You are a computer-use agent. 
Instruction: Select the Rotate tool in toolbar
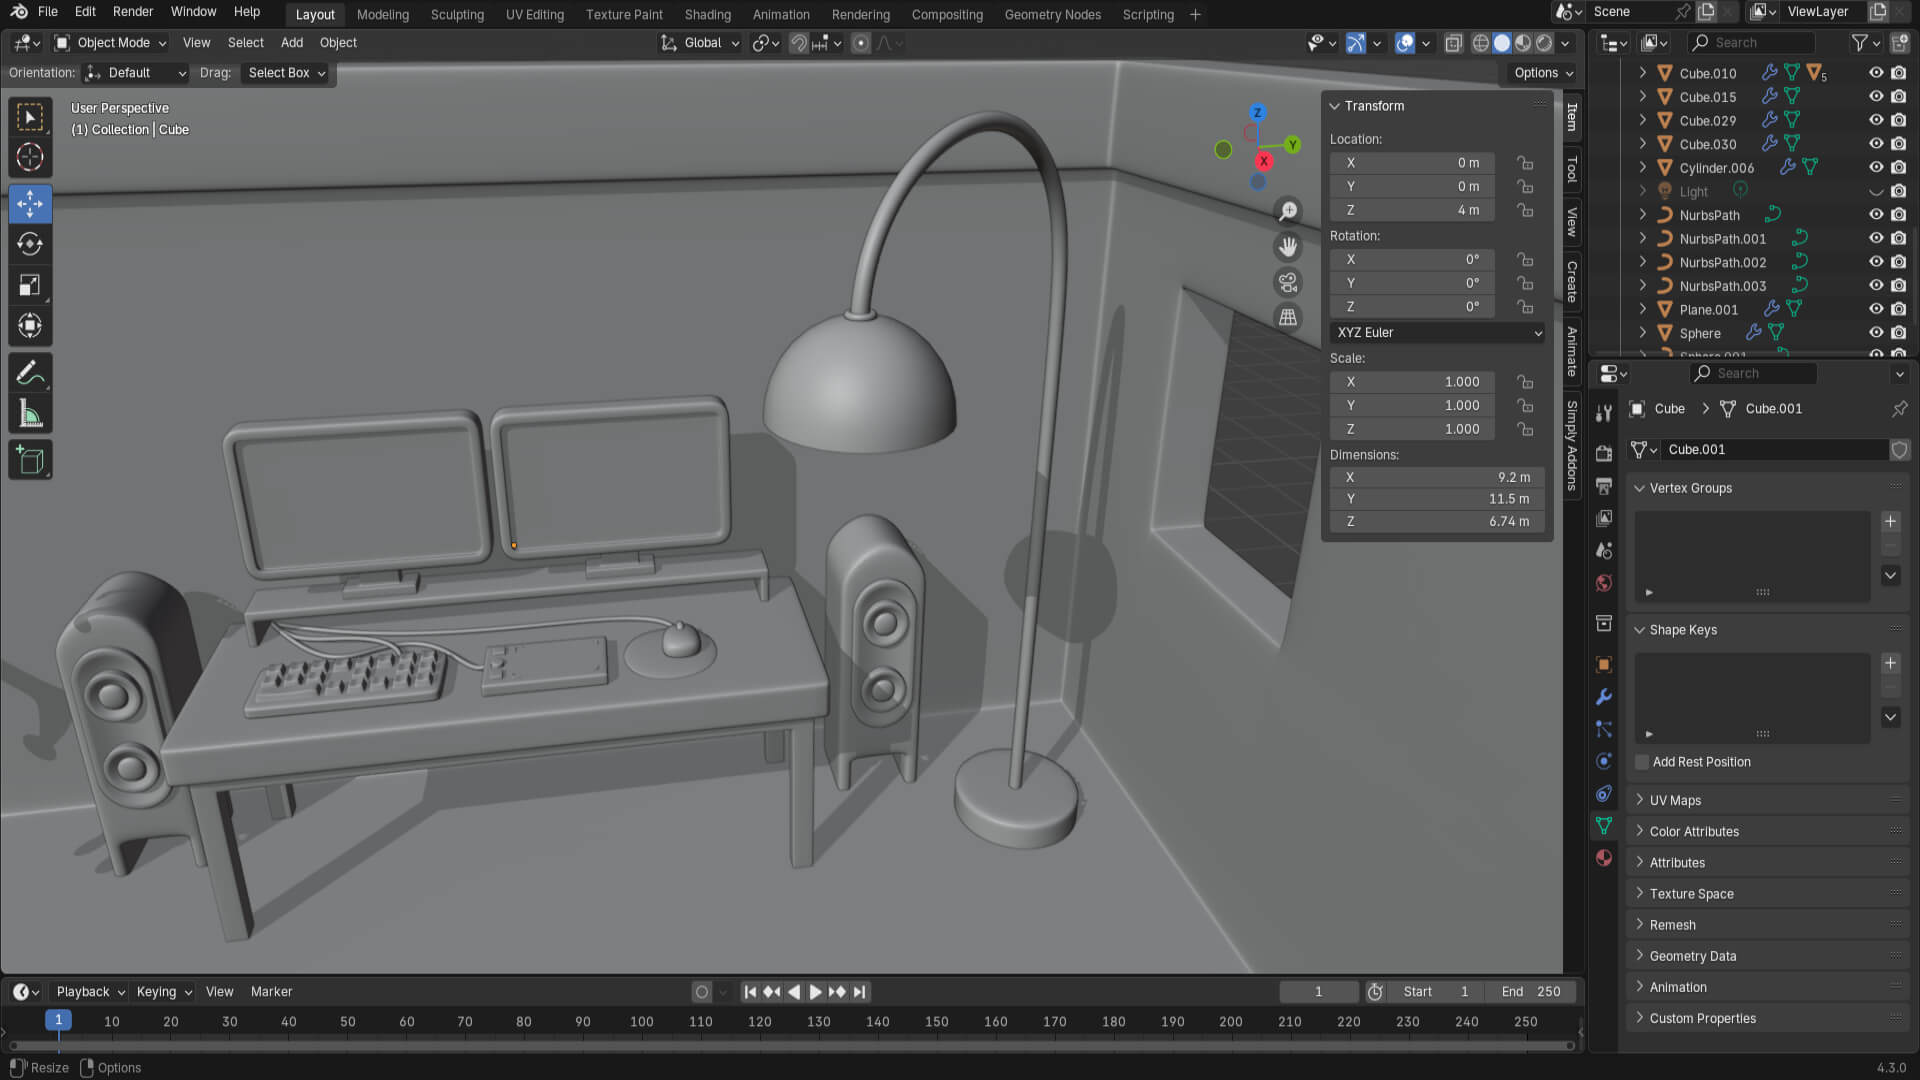30,244
